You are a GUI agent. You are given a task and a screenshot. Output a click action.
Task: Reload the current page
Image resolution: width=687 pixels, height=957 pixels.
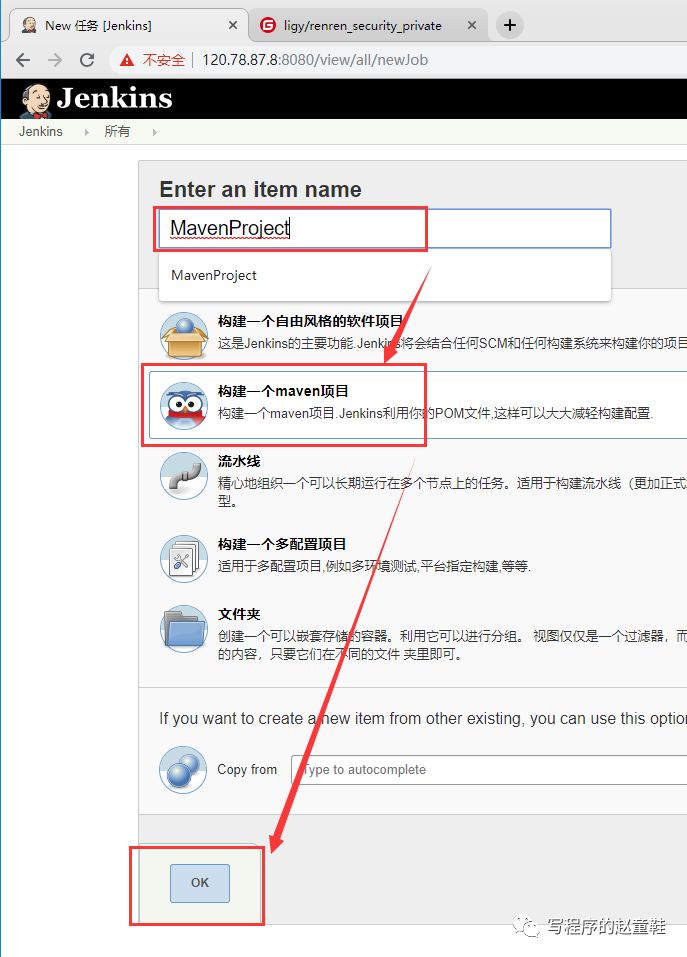(x=87, y=60)
